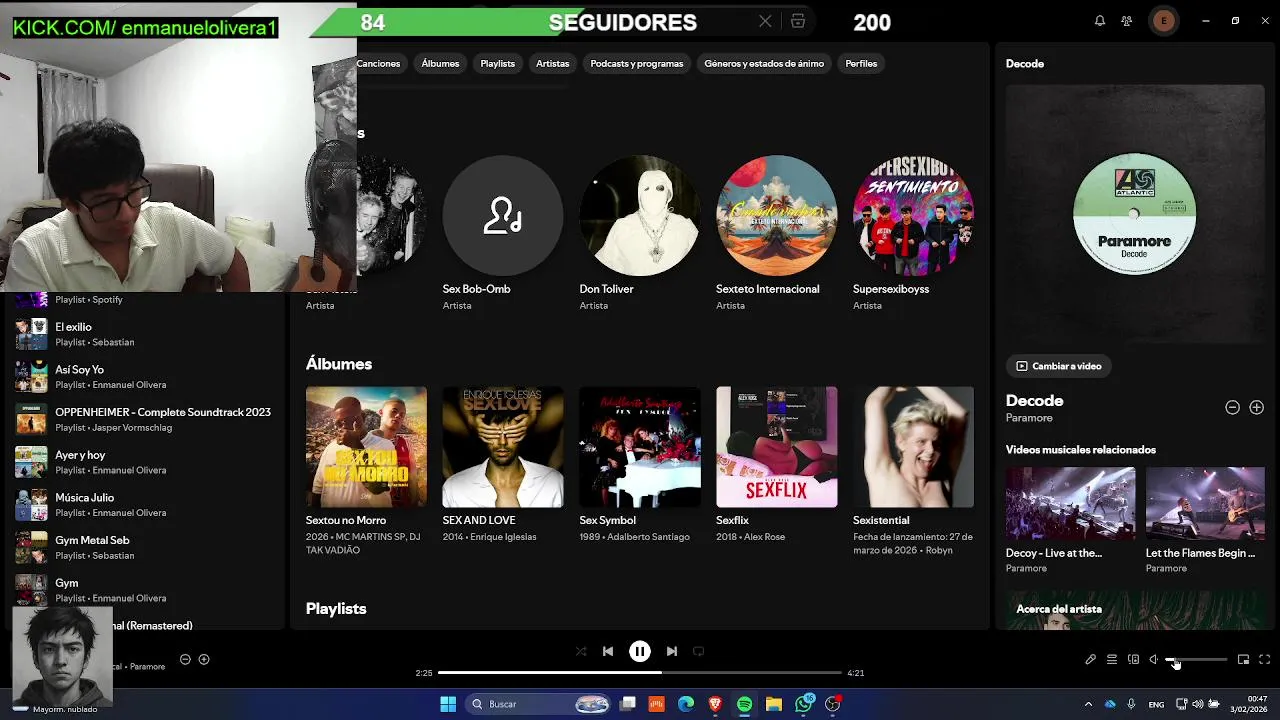Image resolution: width=1280 pixels, height=720 pixels.
Task: Play the Decoy - Live video thumbnail
Action: 1070,504
